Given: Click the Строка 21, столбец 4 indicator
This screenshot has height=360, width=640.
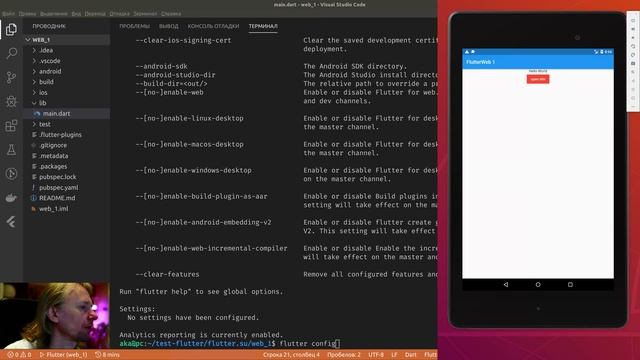Looking at the screenshot, I should [291, 355].
